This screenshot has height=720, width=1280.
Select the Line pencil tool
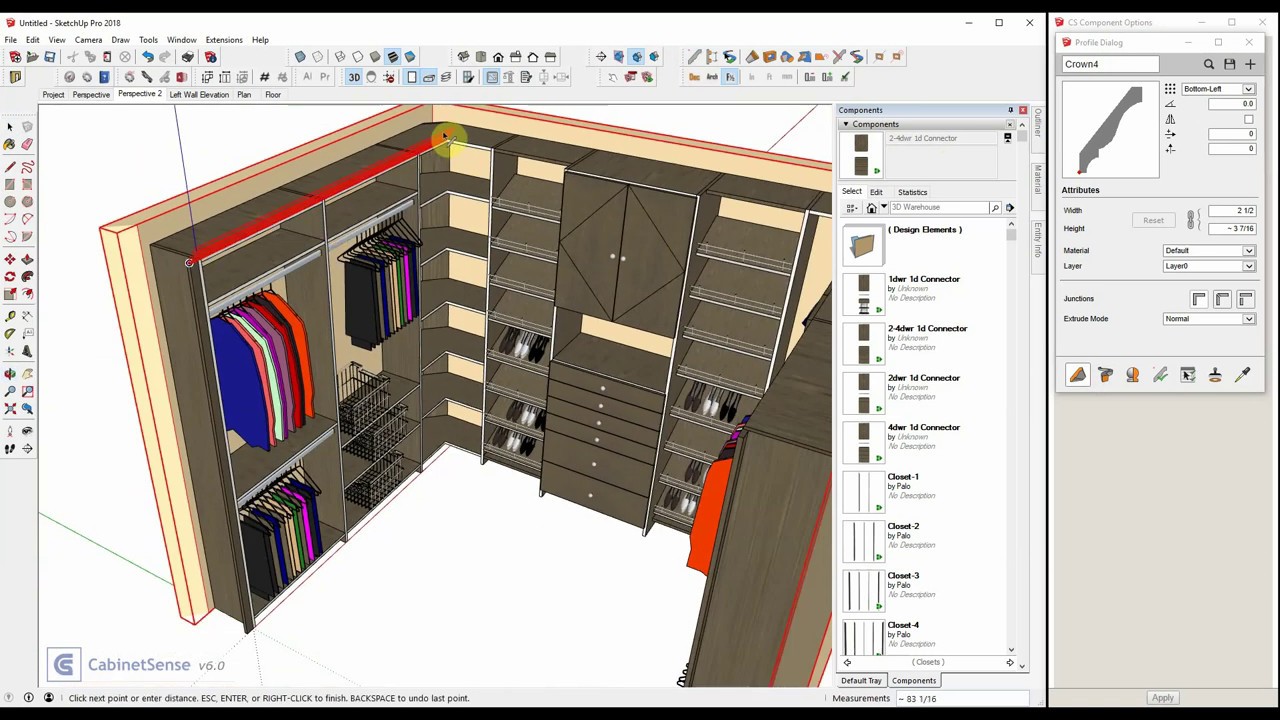(x=10, y=167)
